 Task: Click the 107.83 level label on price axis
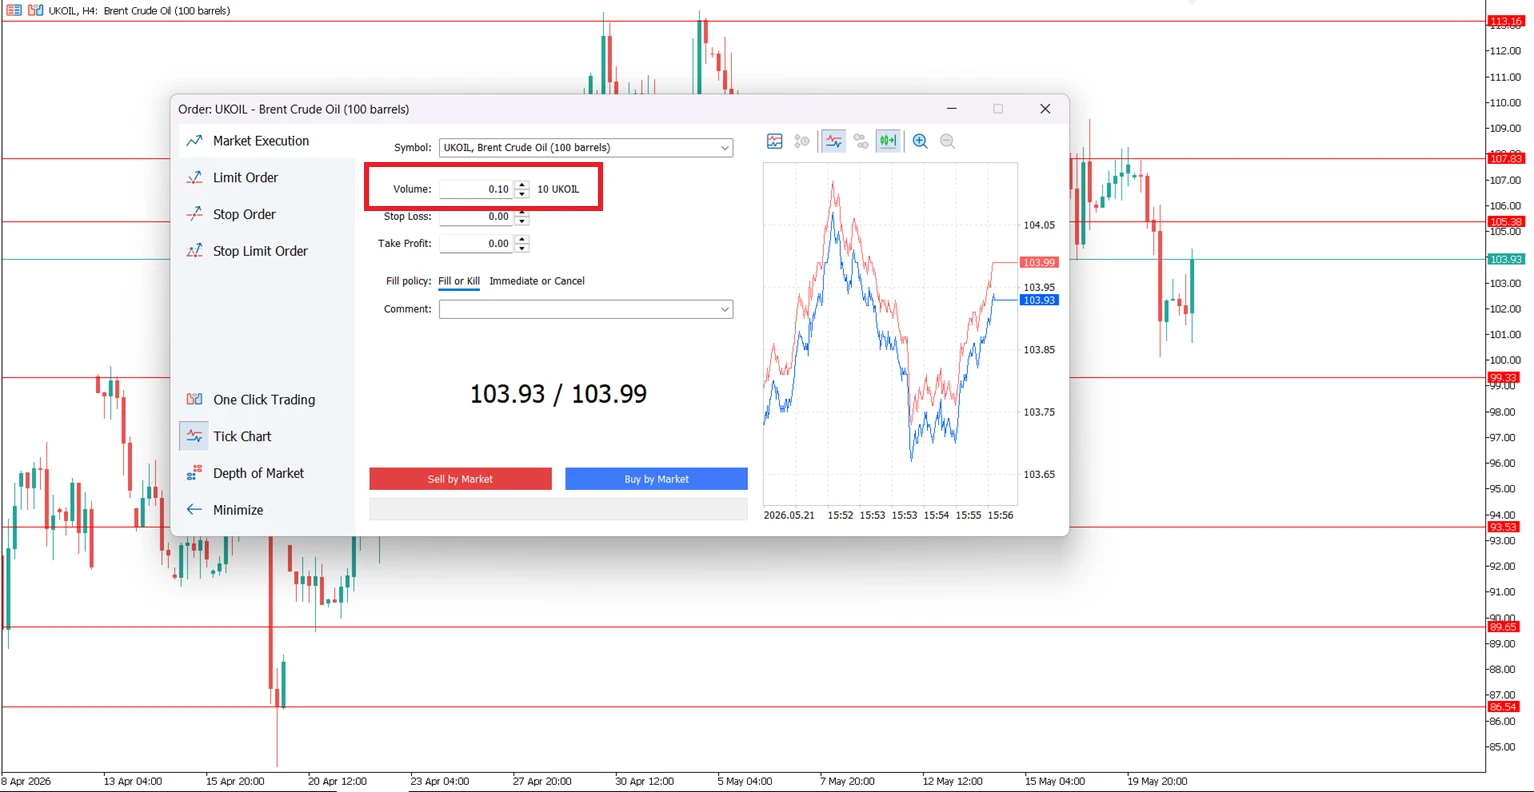point(1505,158)
